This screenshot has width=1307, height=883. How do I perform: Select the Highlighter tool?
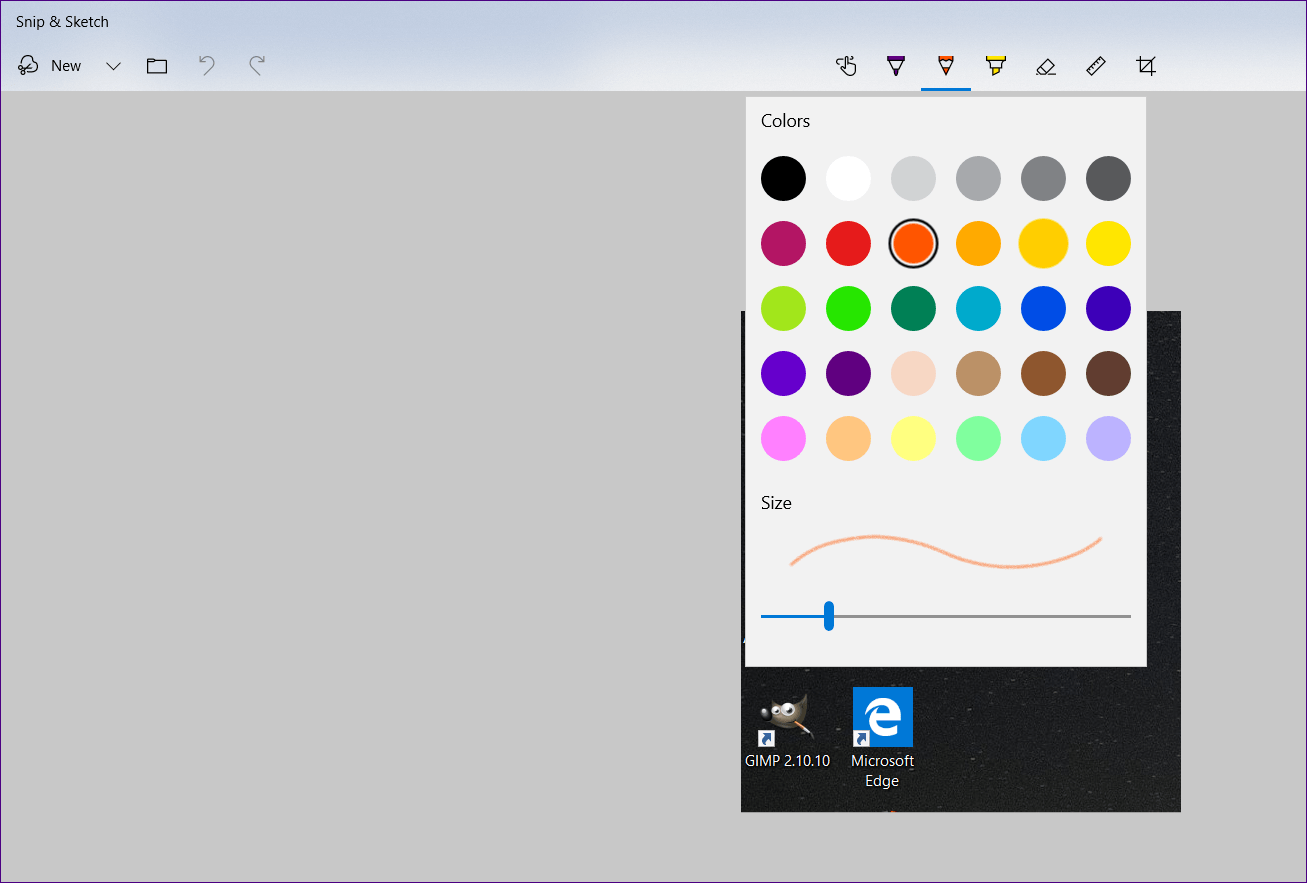[x=996, y=66]
